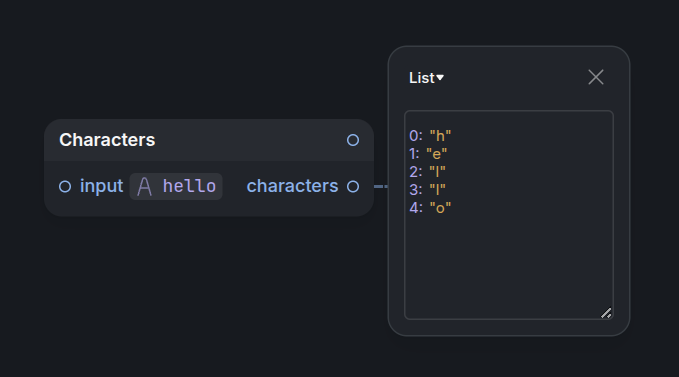Select list item 3 "l"

click(427, 190)
